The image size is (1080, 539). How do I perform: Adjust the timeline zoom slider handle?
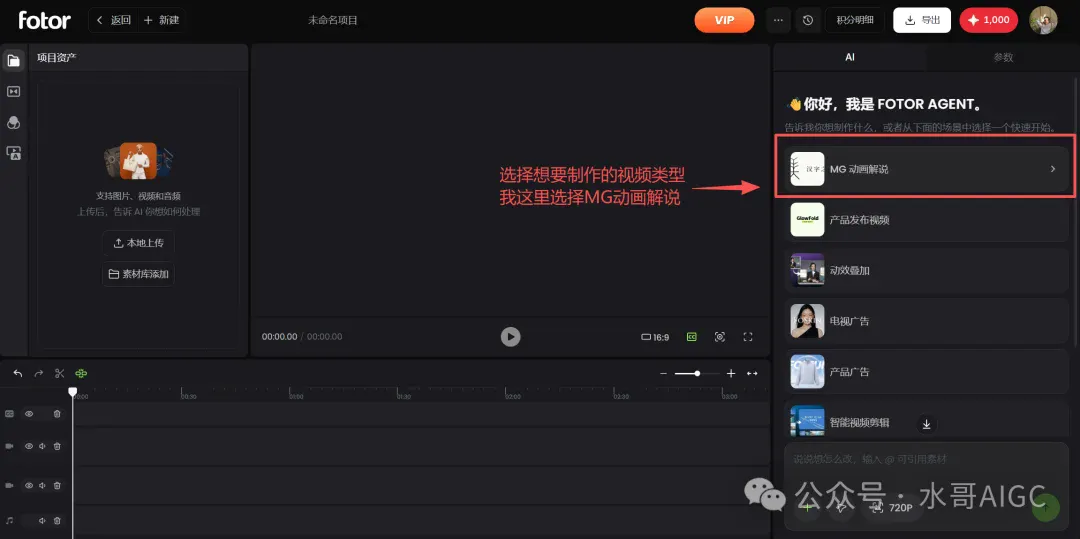coord(697,373)
